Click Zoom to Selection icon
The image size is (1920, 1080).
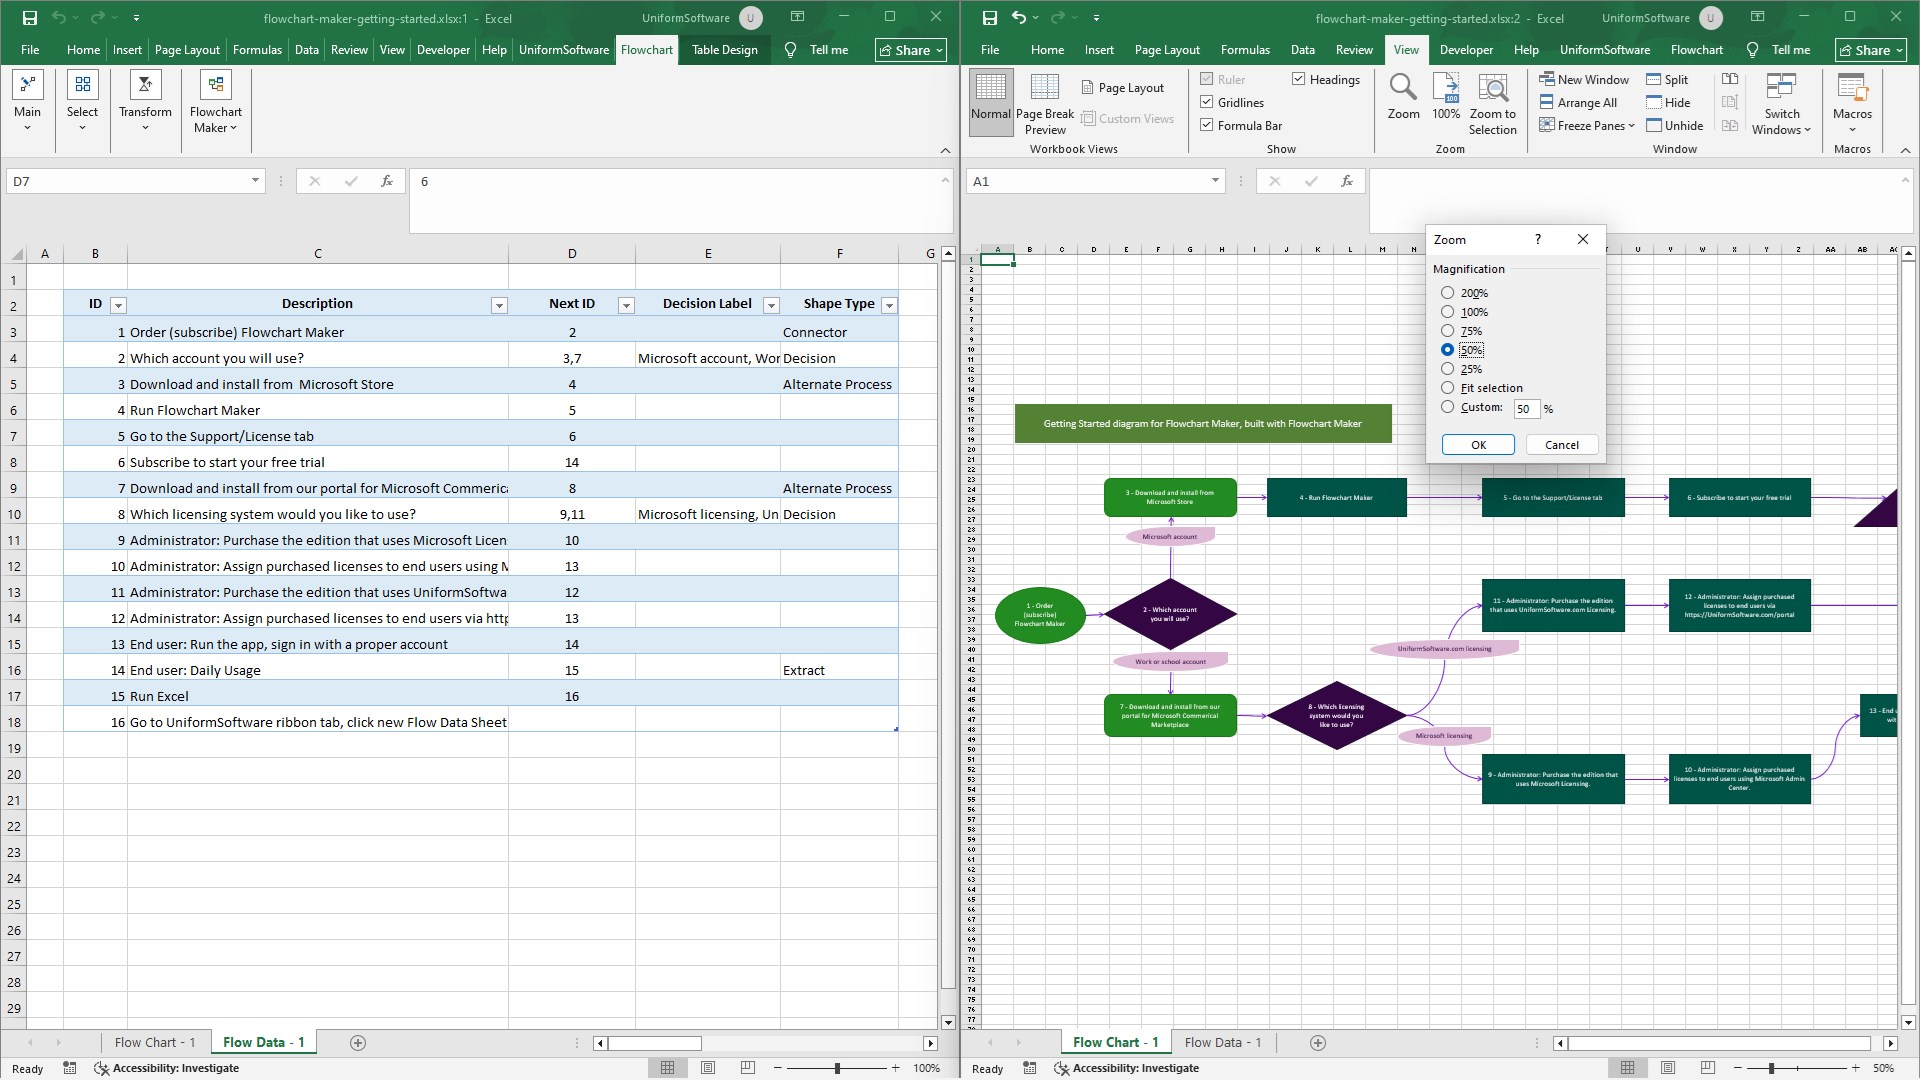1492,89
